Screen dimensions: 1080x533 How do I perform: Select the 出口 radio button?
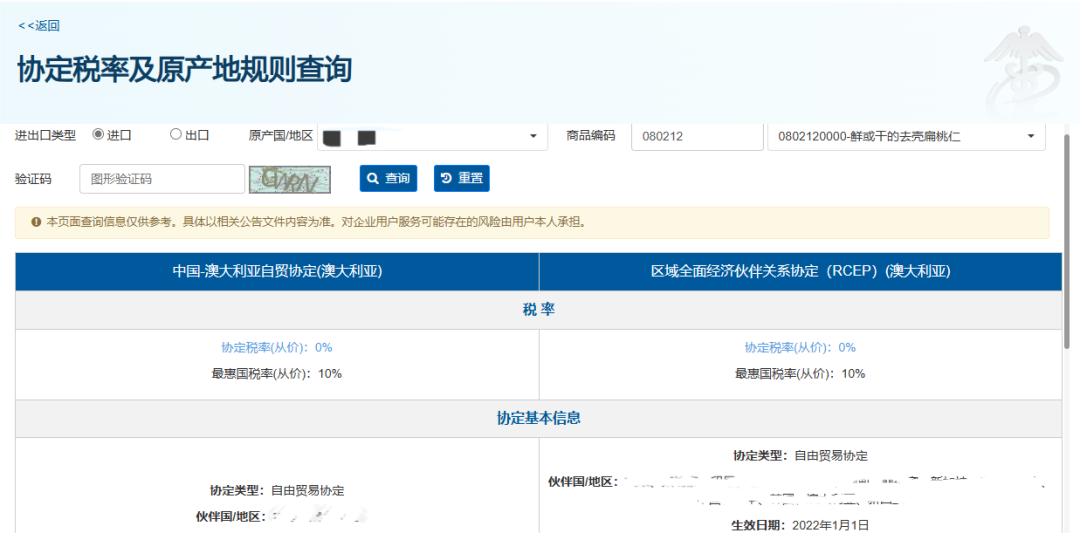[176, 134]
